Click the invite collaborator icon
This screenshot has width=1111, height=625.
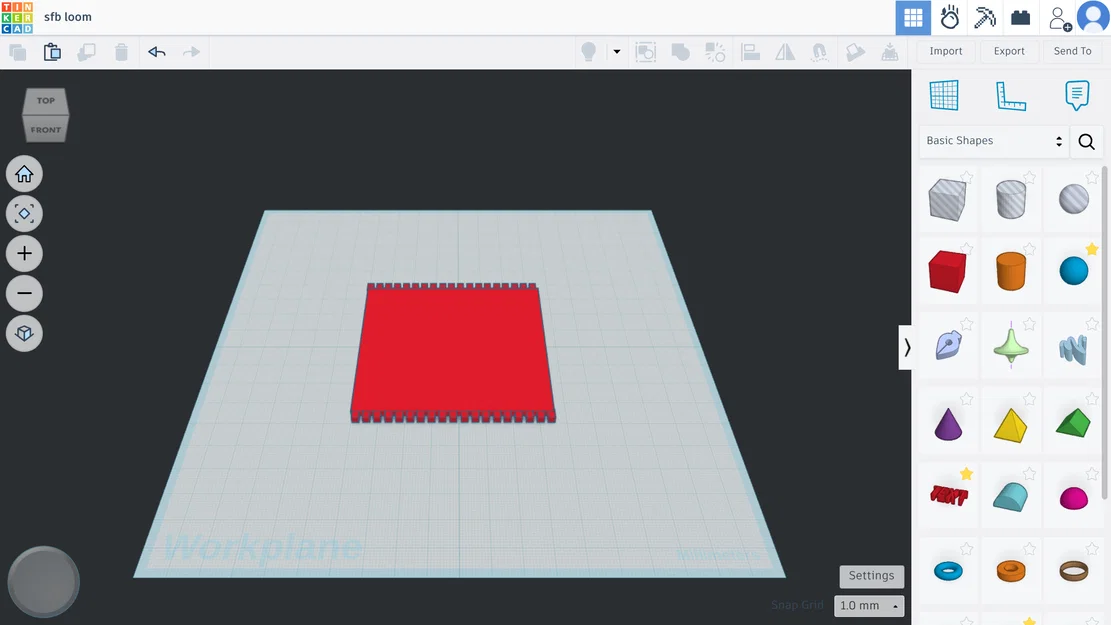(x=1060, y=18)
